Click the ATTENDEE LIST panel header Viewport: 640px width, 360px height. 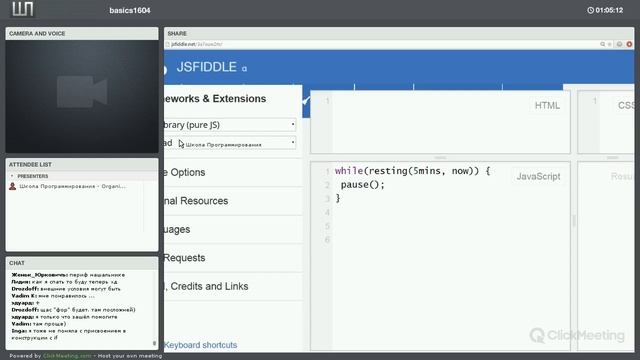click(x=82, y=164)
